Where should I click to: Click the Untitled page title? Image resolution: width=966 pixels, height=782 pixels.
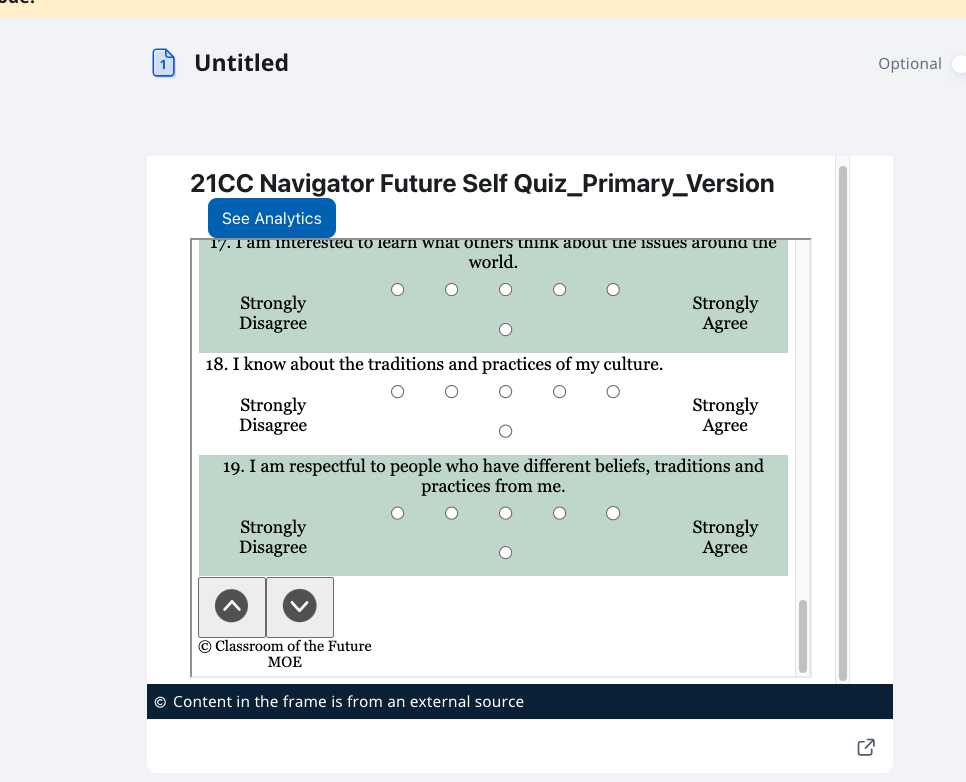pos(242,63)
